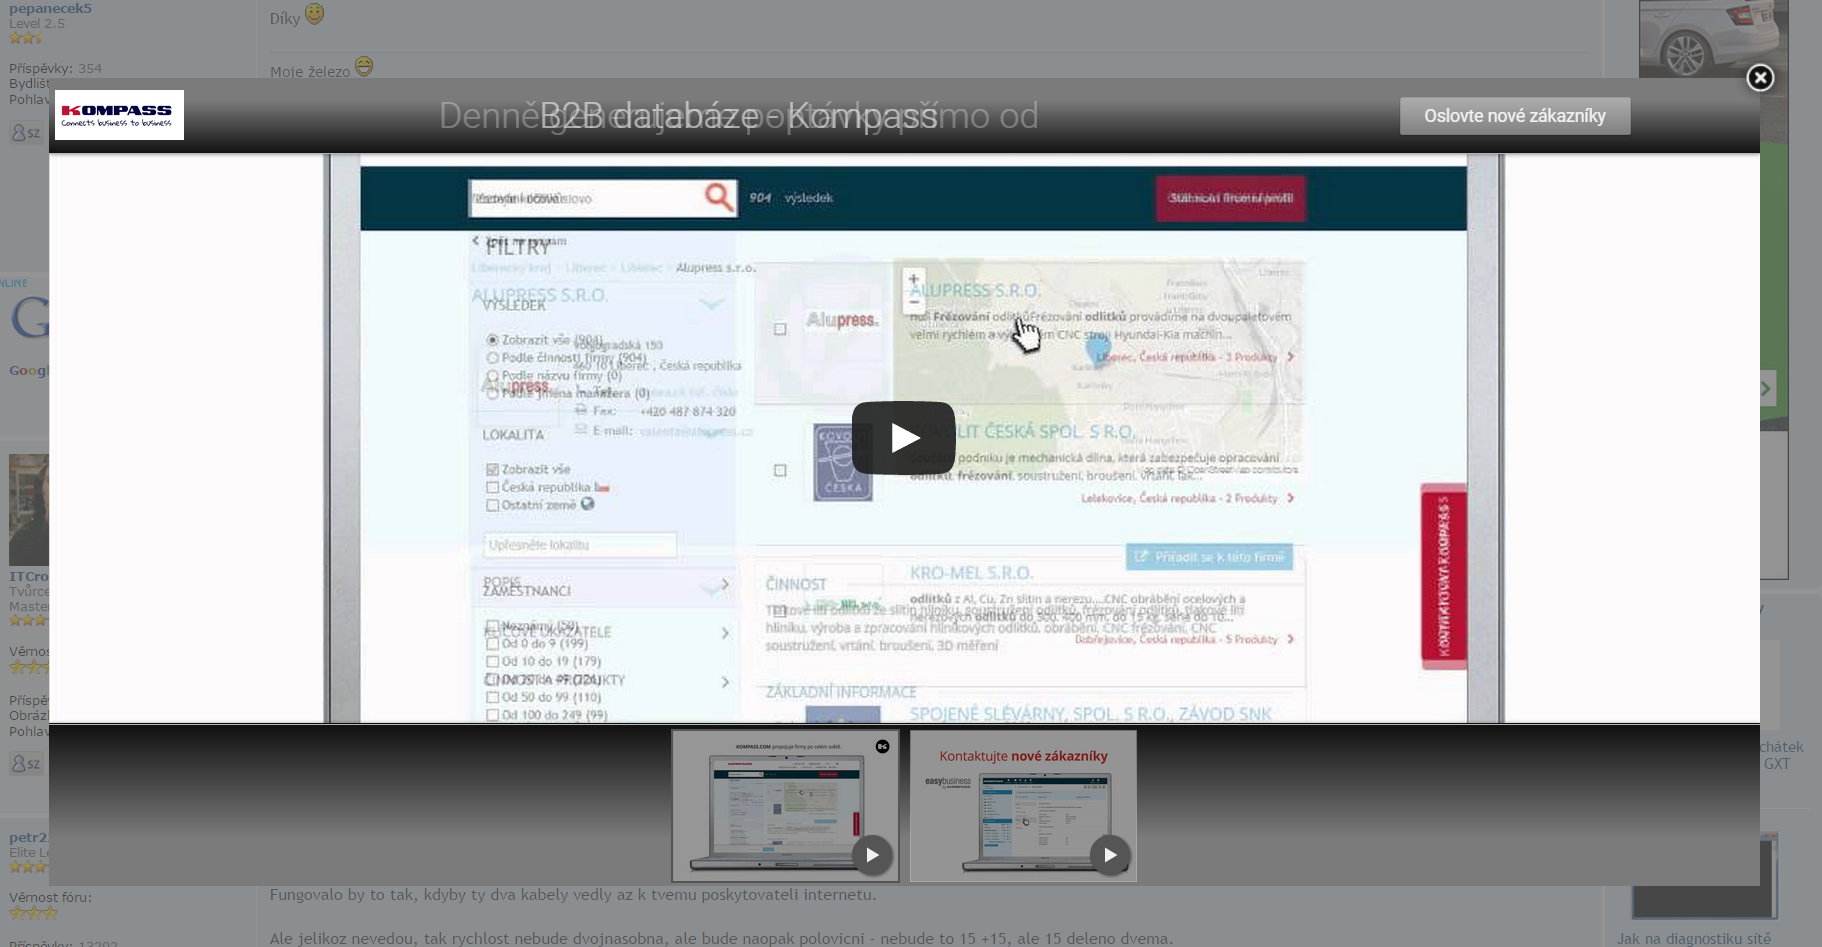This screenshot has height=947, width=1822.
Task: Play the main Kompass video
Action: click(903, 438)
